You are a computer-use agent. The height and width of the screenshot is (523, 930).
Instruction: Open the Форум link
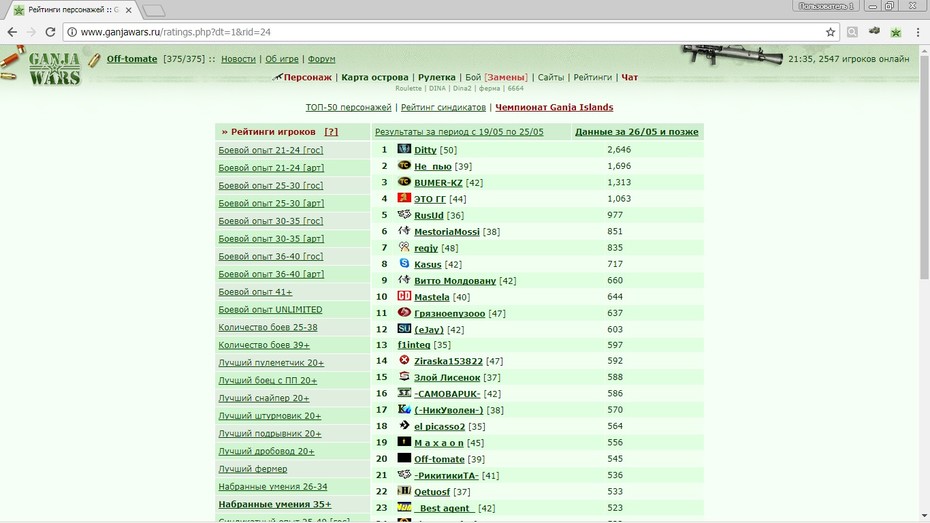pyautogui.click(x=321, y=59)
